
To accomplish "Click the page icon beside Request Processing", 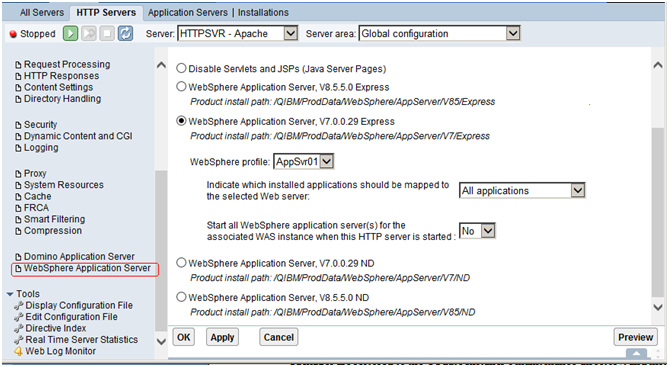I will pyautogui.click(x=18, y=65).
